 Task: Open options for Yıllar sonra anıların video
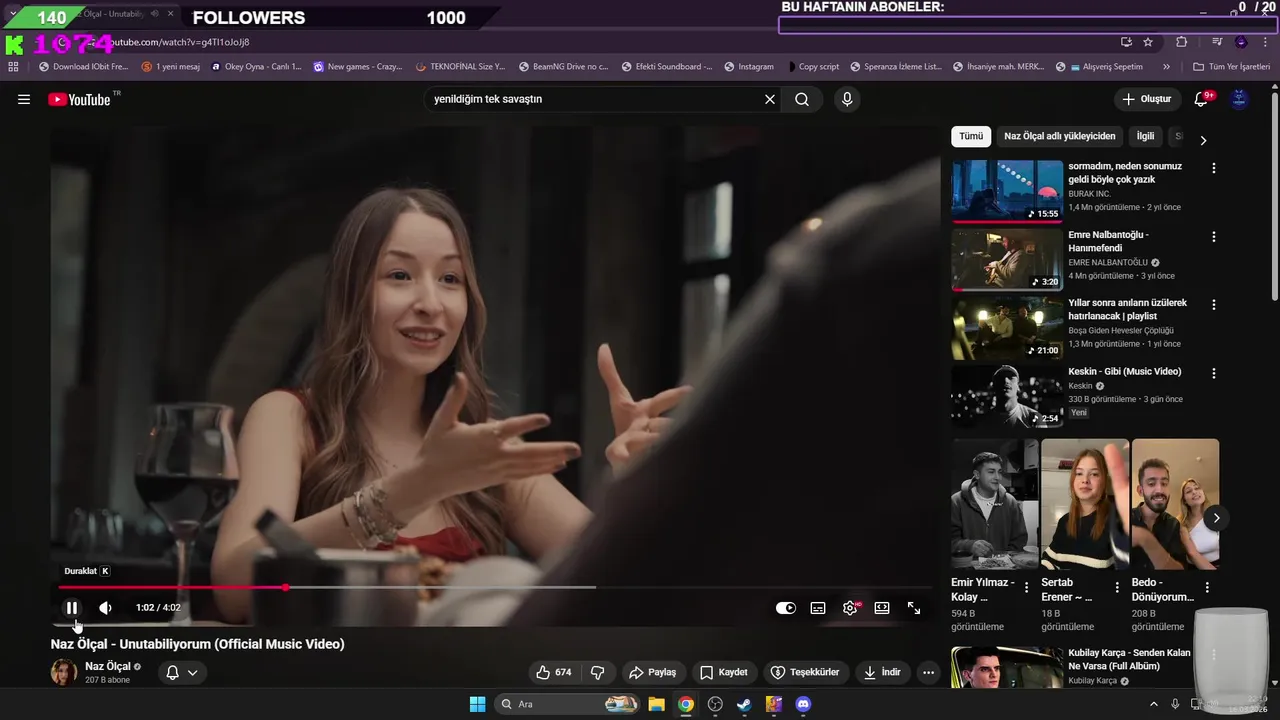1214,305
